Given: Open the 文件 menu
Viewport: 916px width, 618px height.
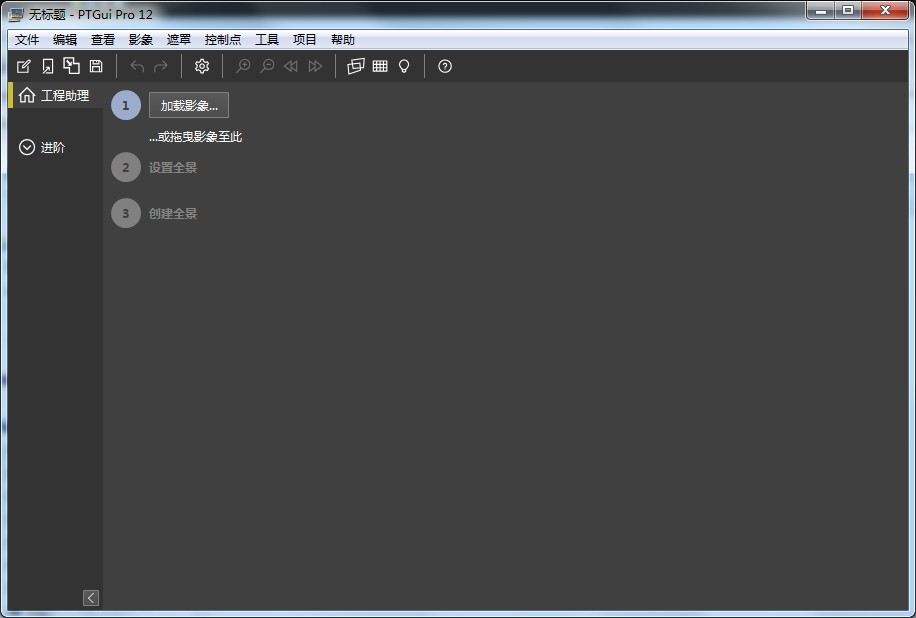Looking at the screenshot, I should point(27,40).
